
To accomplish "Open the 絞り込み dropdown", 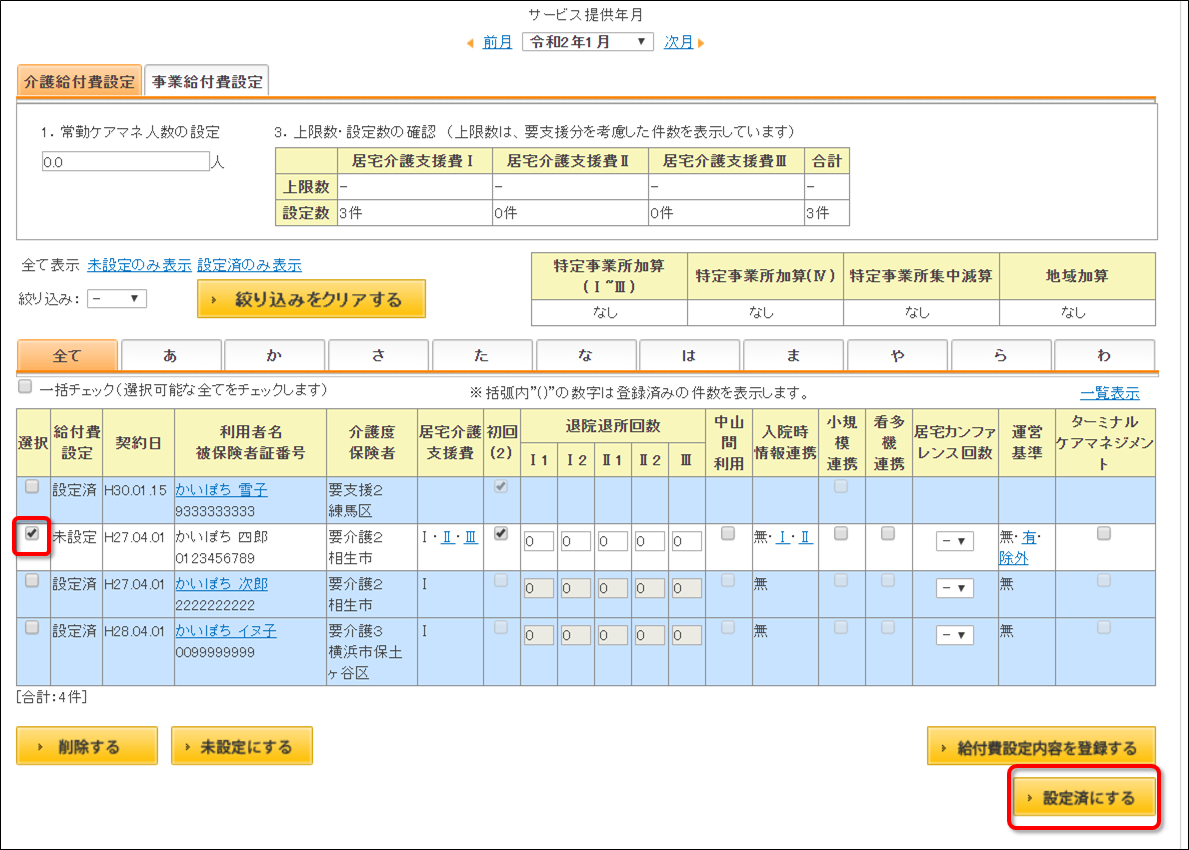I will 117,299.
